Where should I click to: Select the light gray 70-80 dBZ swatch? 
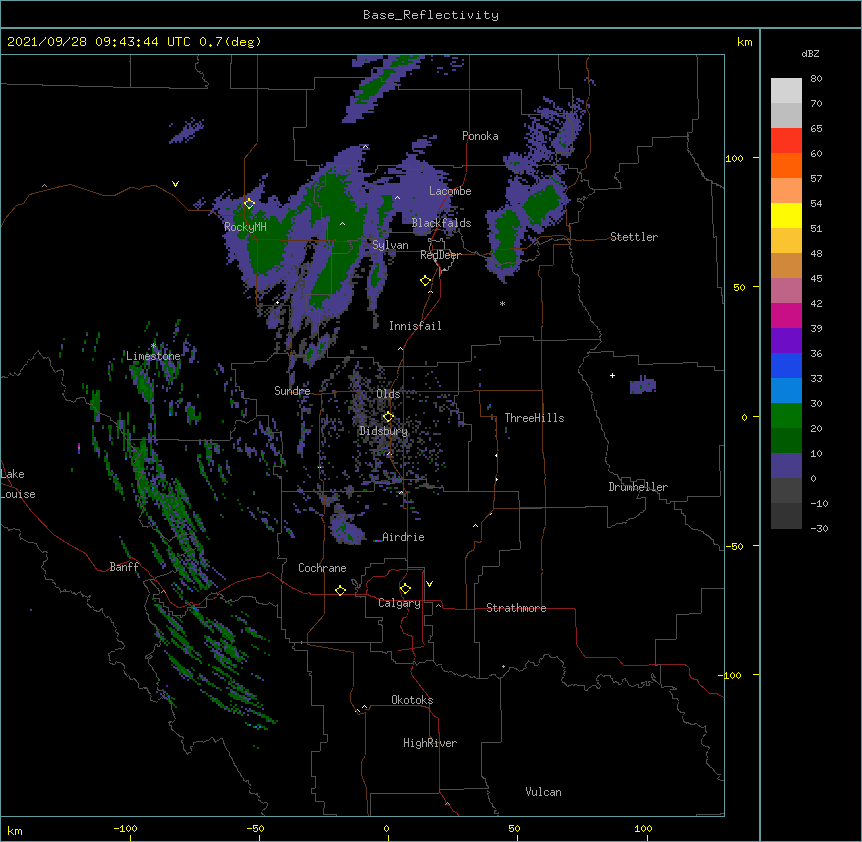[786, 90]
